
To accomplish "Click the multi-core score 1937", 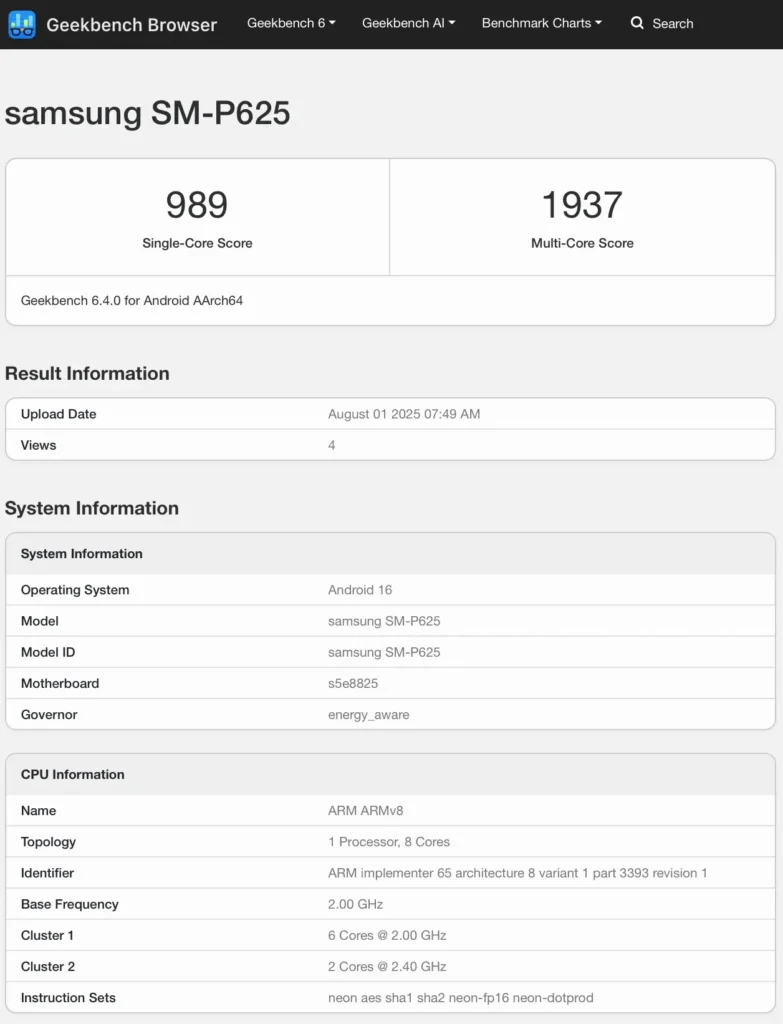I will tap(582, 204).
